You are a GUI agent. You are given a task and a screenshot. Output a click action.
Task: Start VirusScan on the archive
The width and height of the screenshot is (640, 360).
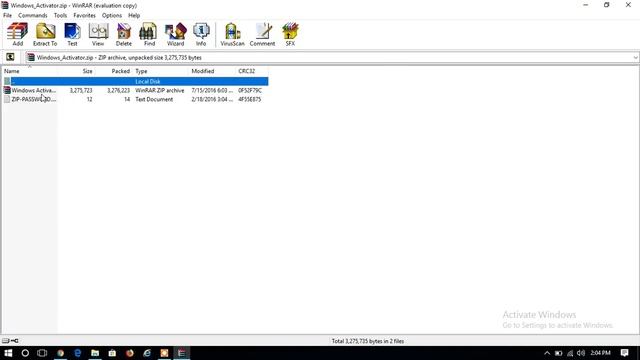tap(232, 34)
